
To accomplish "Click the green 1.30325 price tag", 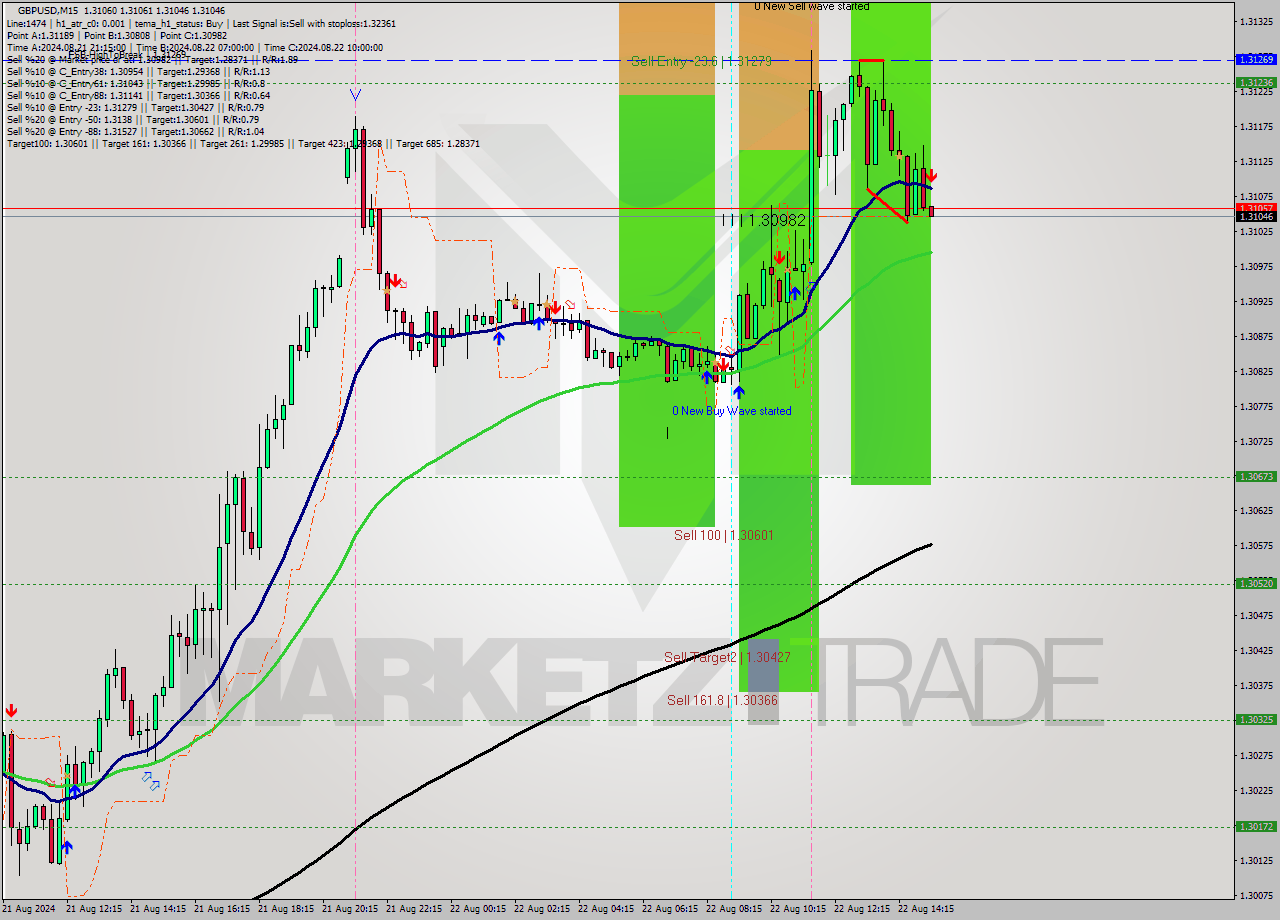I will (1256, 720).
